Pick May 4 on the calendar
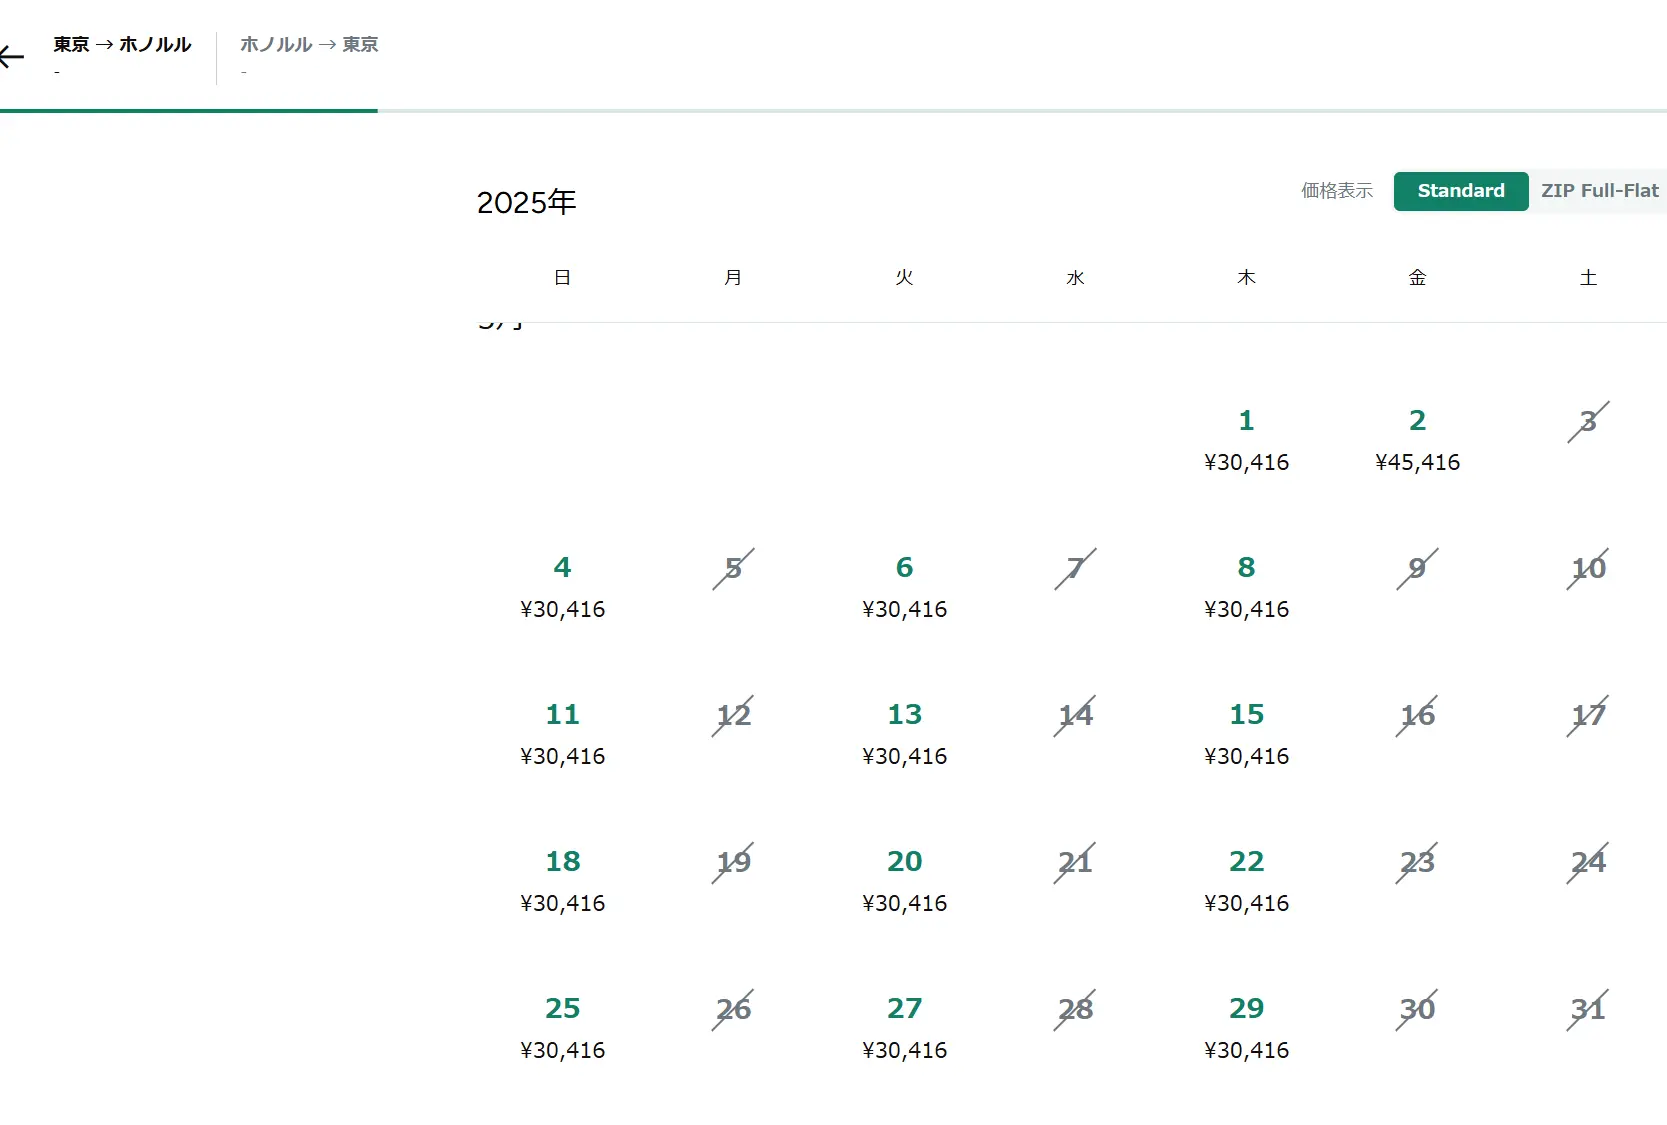 click(562, 587)
